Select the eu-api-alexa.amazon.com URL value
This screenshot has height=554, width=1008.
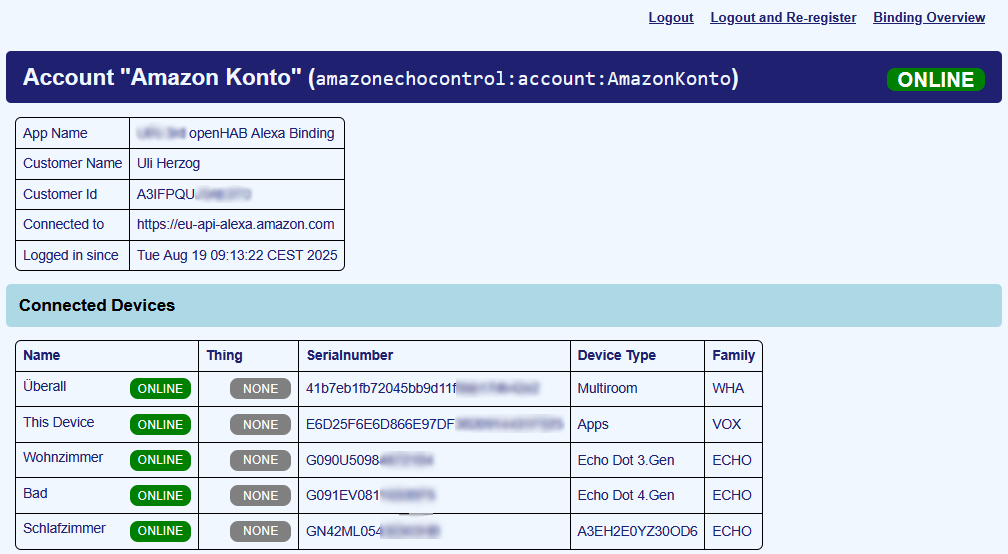click(235, 224)
